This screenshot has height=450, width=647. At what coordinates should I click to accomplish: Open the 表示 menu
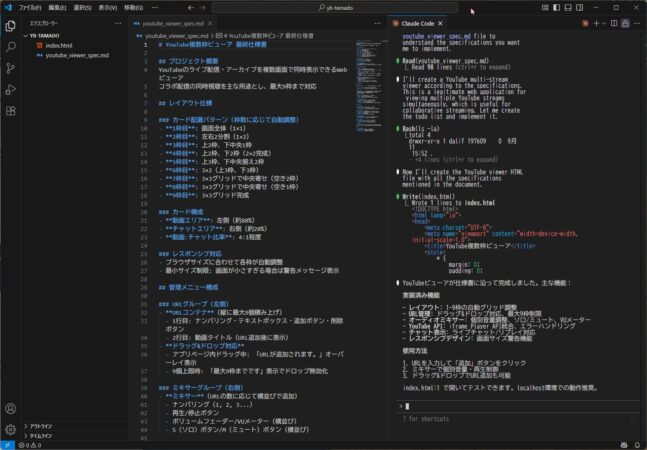(108, 7)
